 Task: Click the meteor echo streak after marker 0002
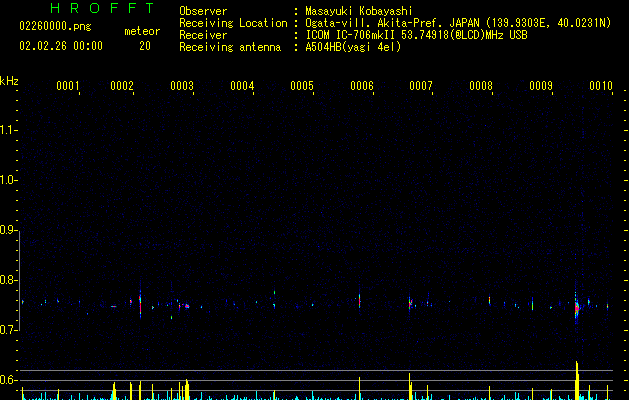tap(140, 304)
